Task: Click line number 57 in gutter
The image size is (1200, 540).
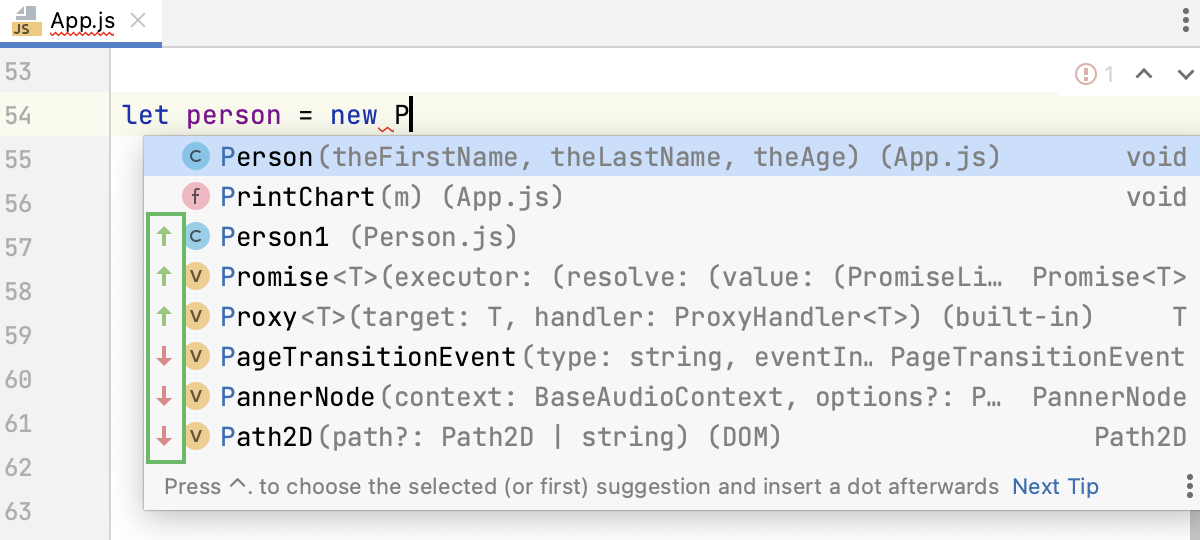Action: click(18, 247)
